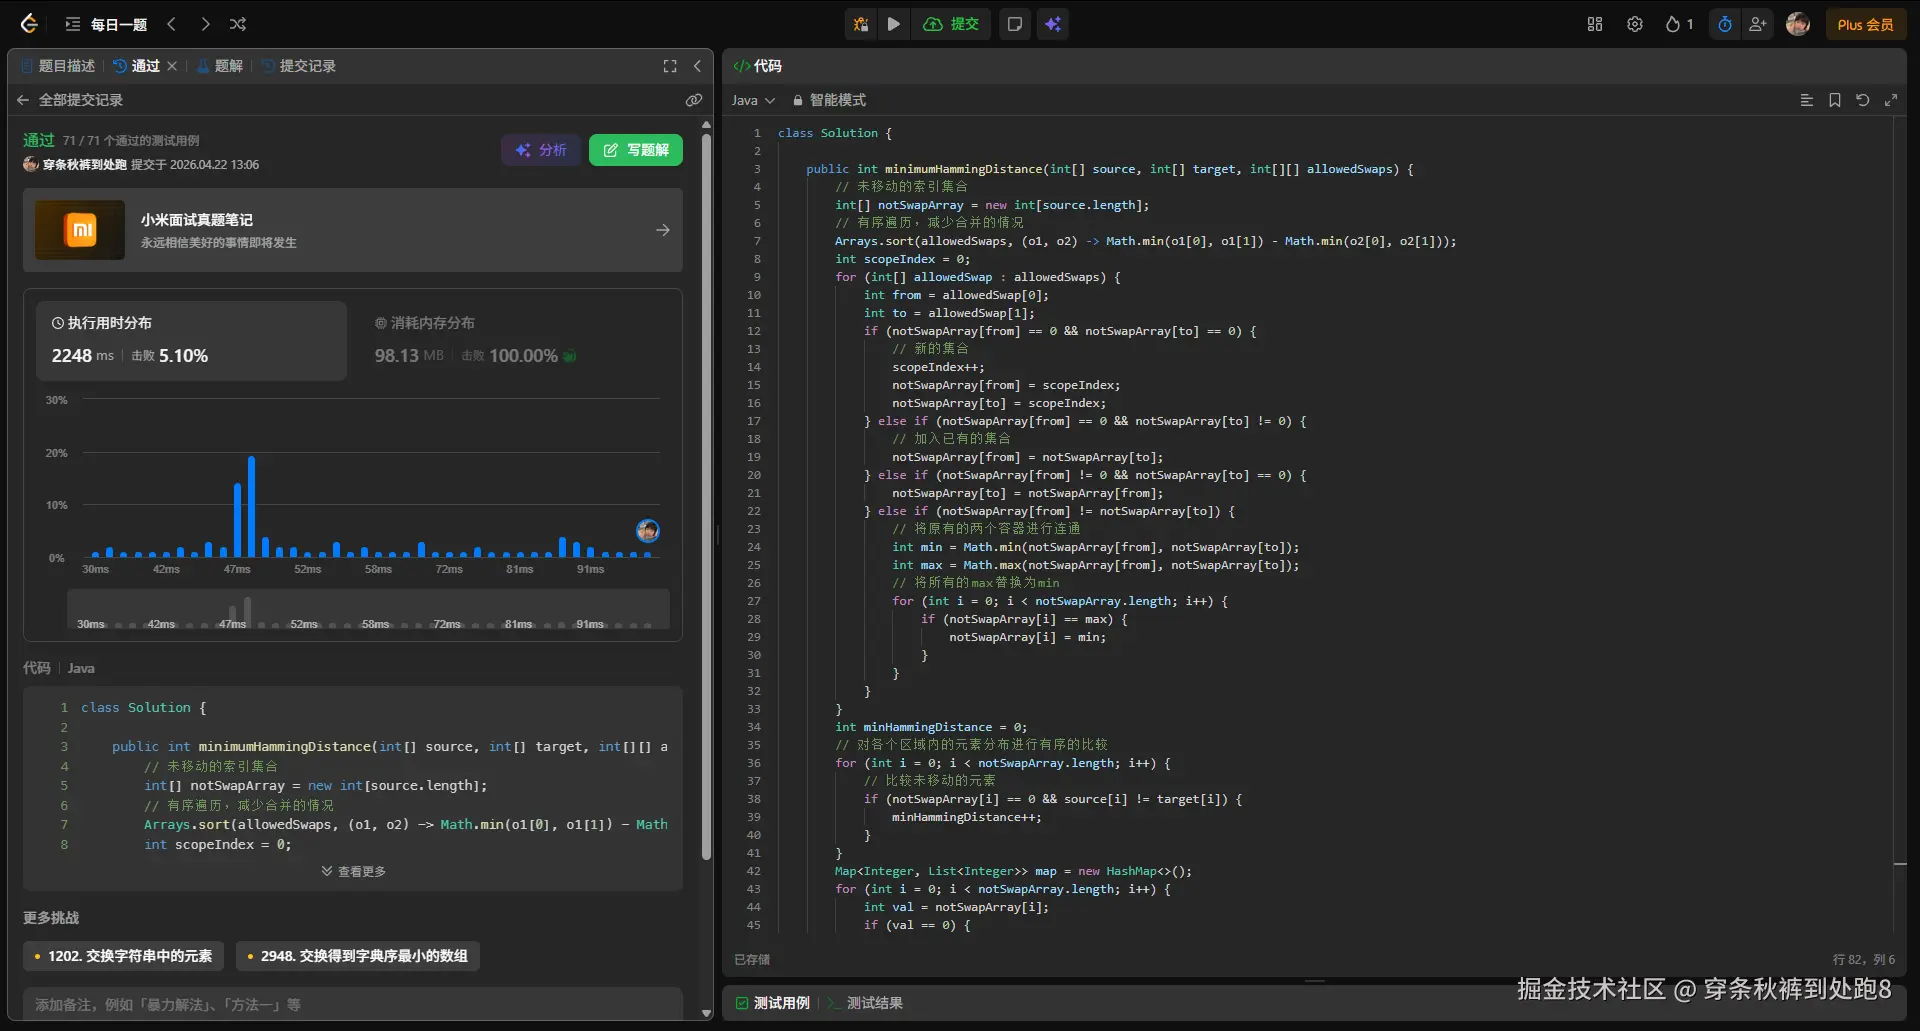1920x1031 pixels.
Task: Format code using the align icon
Action: click(x=1806, y=100)
